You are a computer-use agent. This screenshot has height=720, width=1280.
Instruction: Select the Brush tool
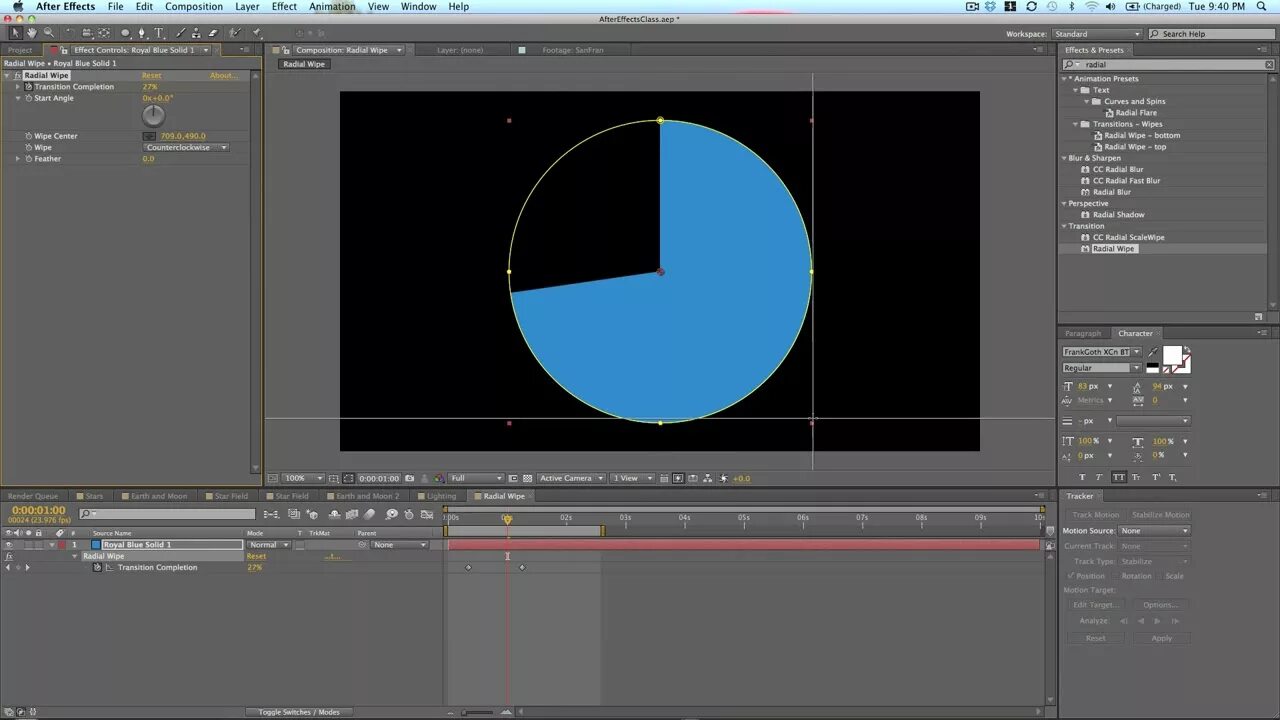181,33
